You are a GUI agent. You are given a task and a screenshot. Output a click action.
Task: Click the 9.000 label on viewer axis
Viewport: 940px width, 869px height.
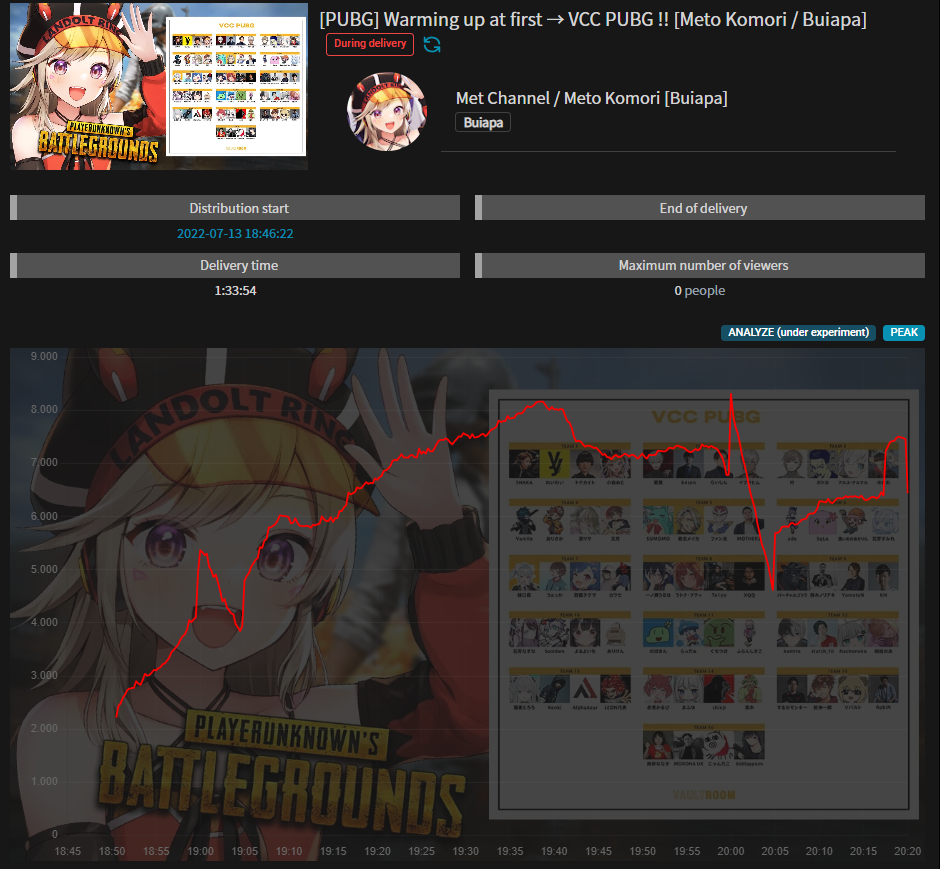click(x=44, y=357)
